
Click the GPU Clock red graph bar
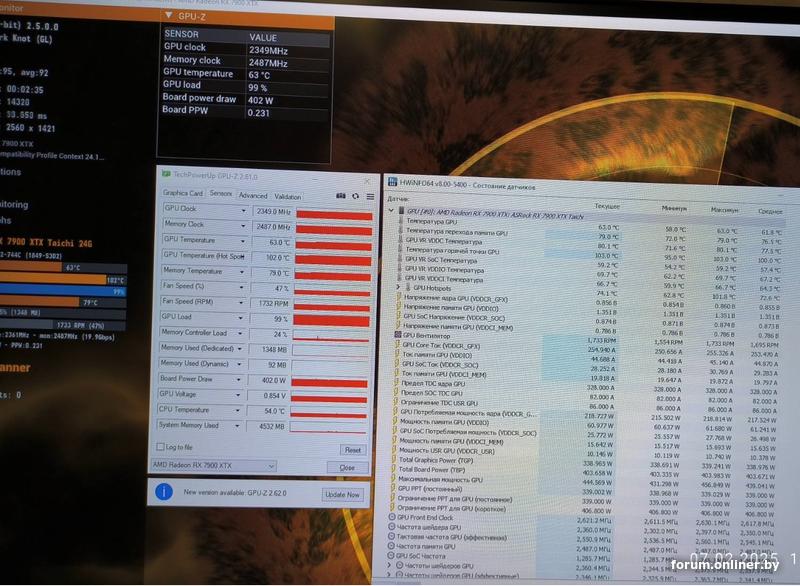(334, 215)
